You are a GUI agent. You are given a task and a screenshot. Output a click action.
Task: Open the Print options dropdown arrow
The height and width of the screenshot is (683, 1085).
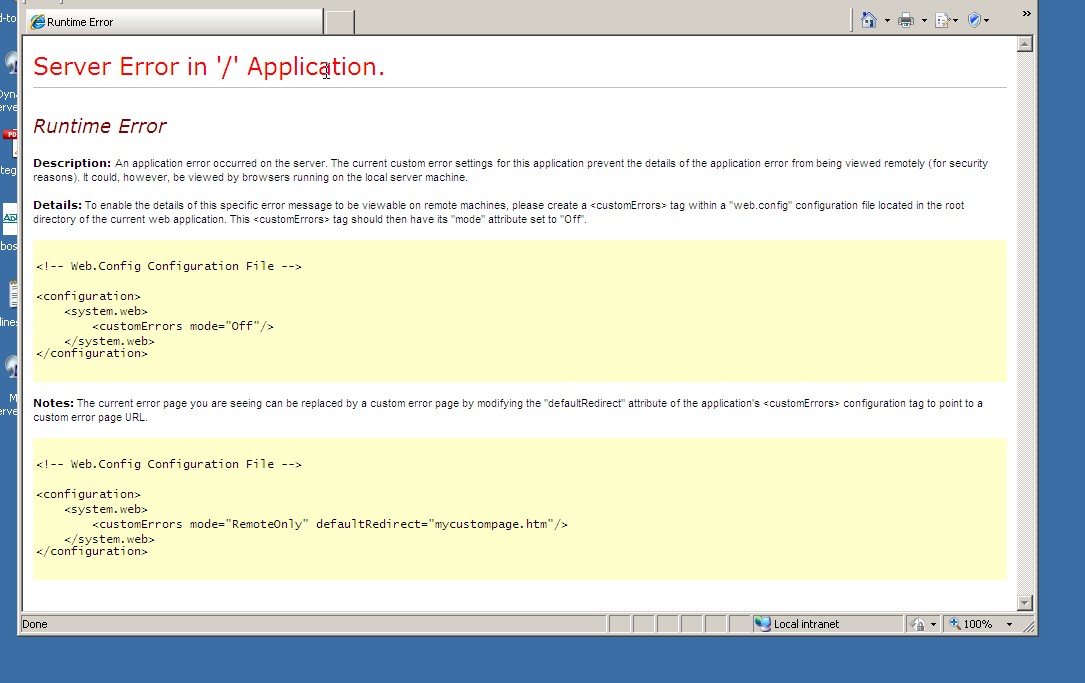(x=924, y=21)
